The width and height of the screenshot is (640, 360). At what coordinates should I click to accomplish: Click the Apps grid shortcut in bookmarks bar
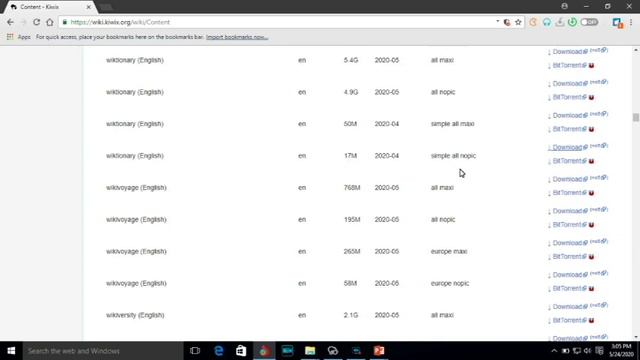(19, 37)
